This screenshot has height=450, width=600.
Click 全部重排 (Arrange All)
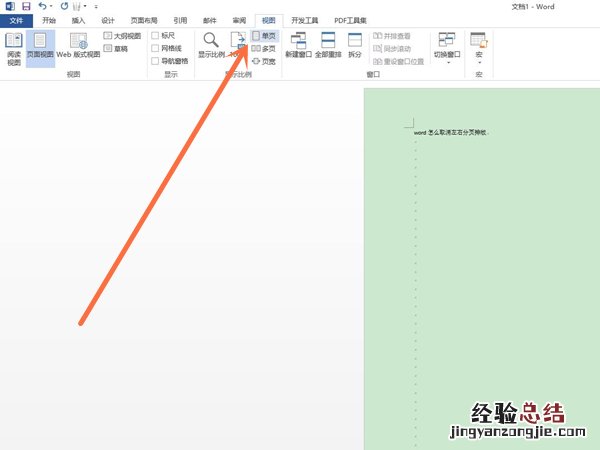coord(328,46)
